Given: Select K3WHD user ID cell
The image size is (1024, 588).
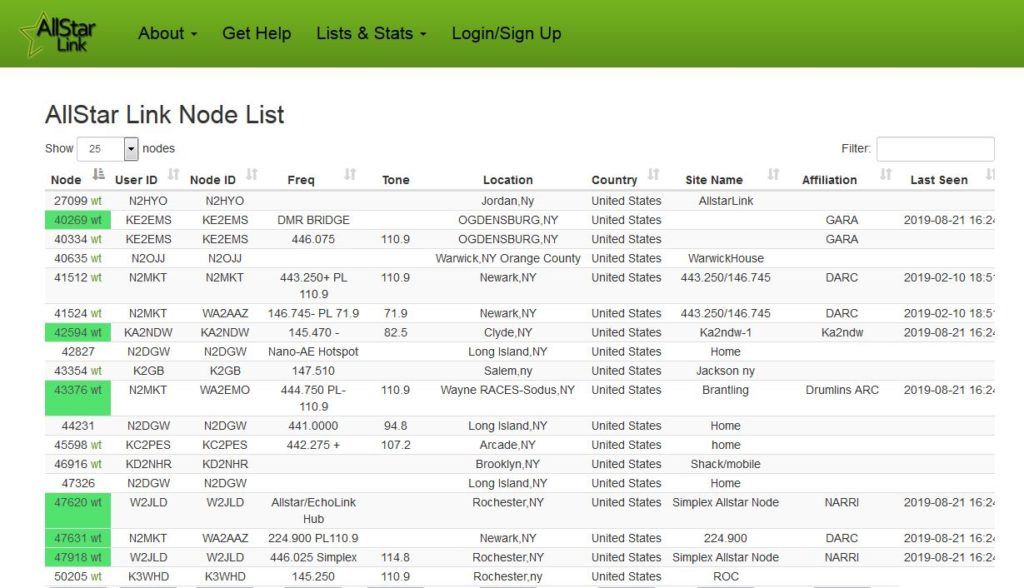Looking at the screenshot, I should 148,576.
